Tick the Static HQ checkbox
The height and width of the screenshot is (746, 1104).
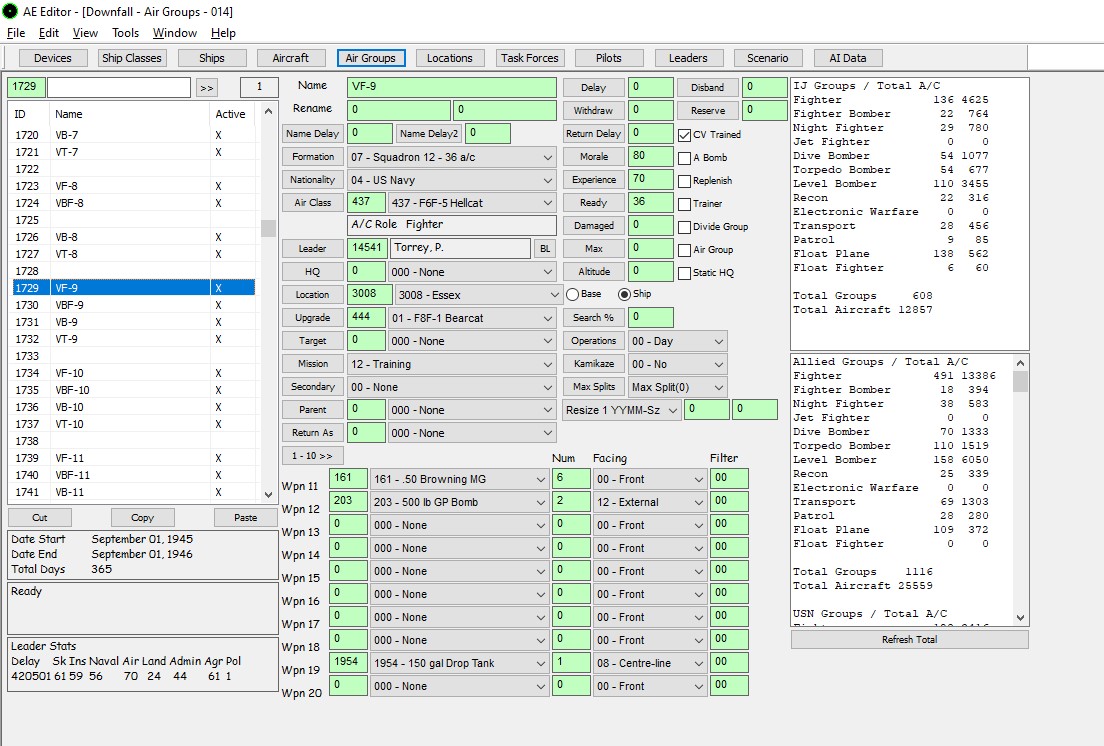pos(684,273)
